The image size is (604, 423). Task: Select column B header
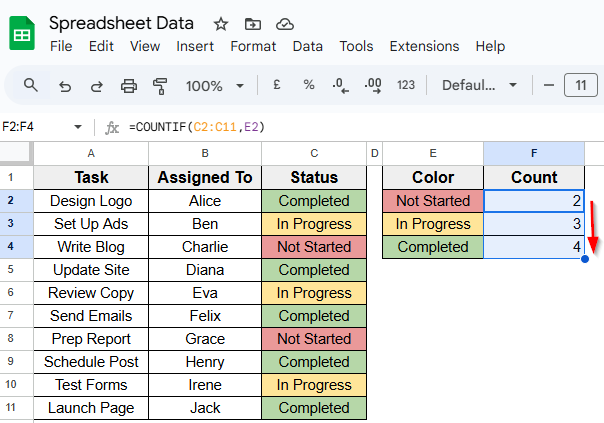[205, 153]
